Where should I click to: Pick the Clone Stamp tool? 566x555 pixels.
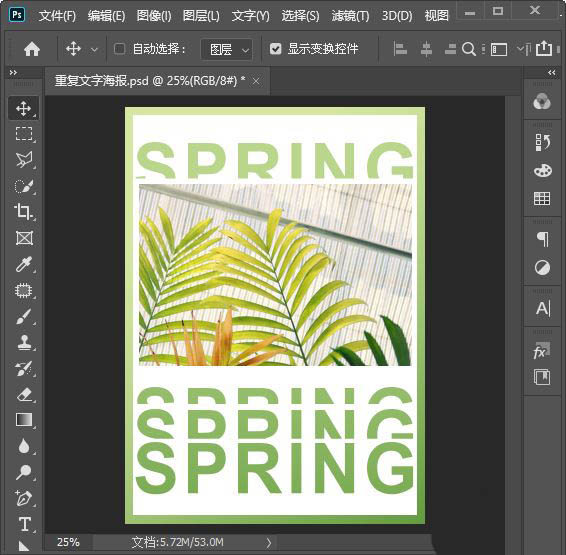pos(24,343)
